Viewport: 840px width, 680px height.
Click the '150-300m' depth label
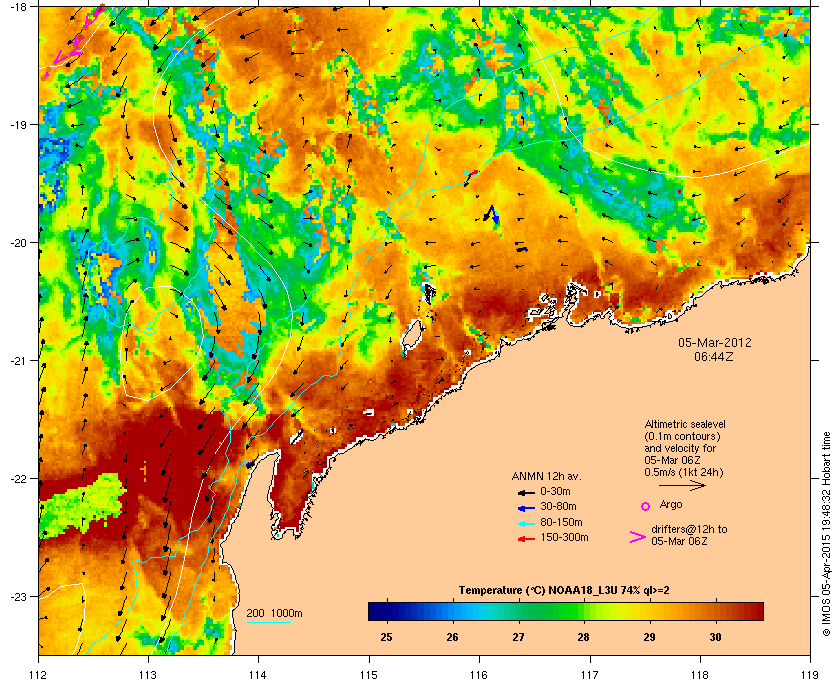click(565, 537)
